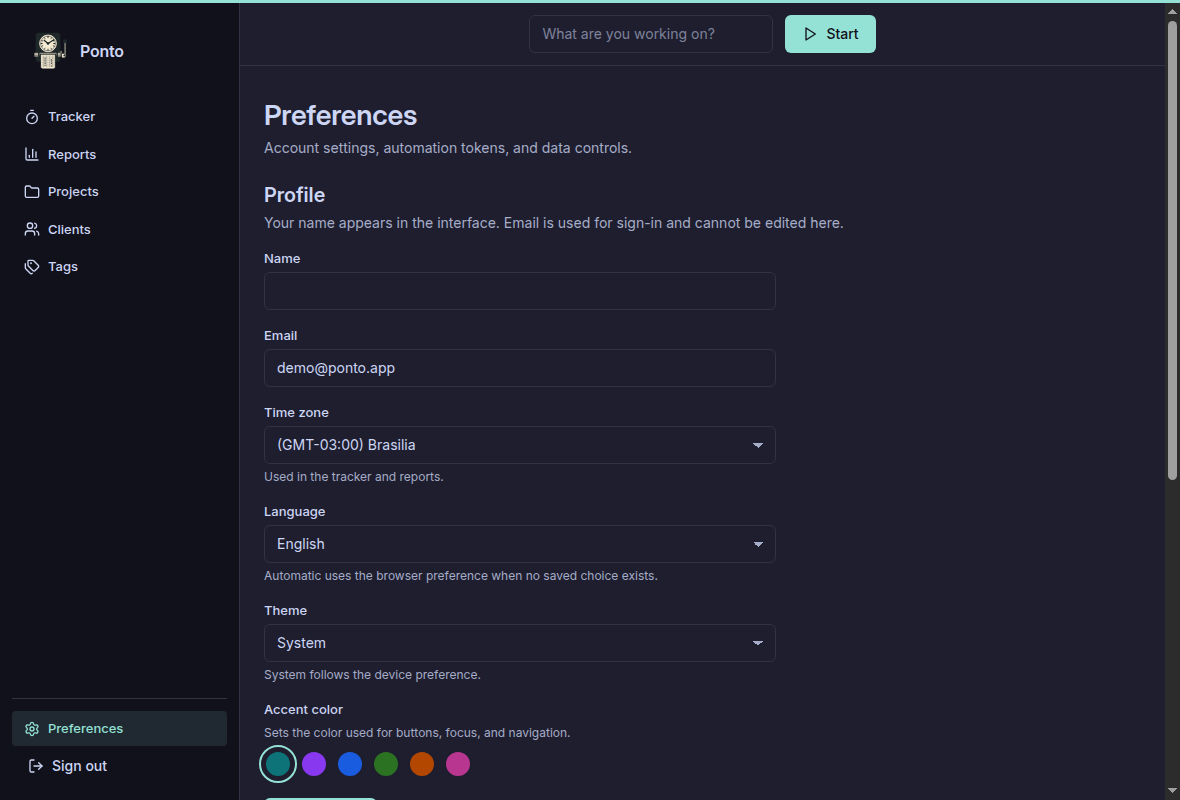Open the Language dropdown
The height and width of the screenshot is (800, 1180).
(x=519, y=544)
